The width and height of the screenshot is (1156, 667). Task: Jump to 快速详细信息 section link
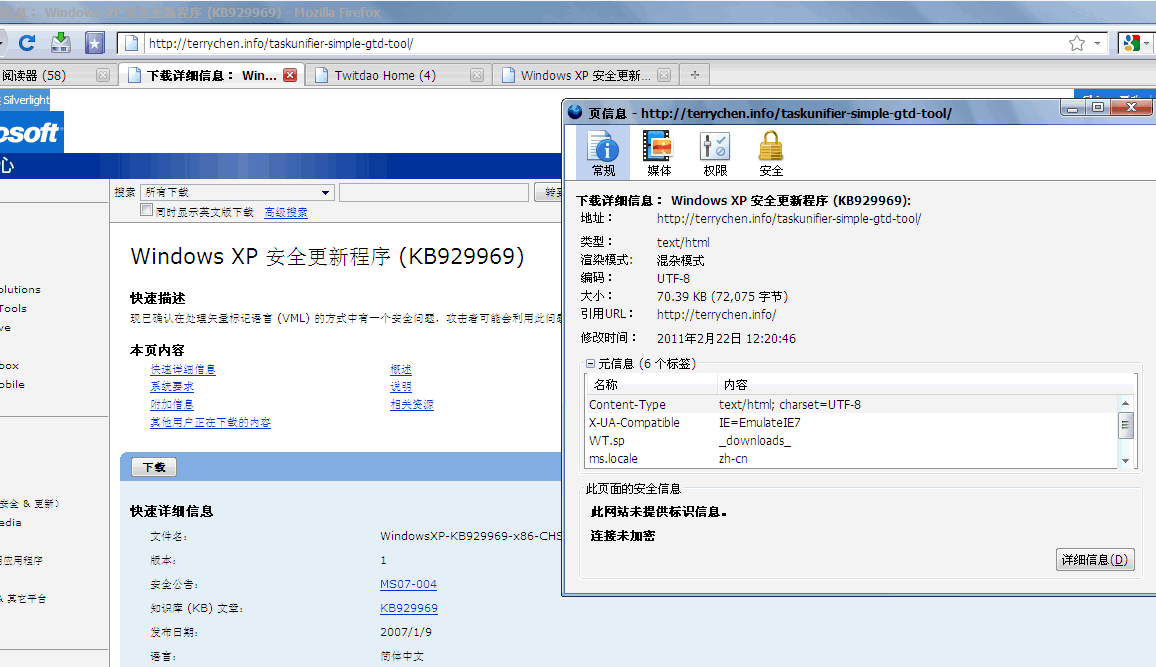point(183,369)
